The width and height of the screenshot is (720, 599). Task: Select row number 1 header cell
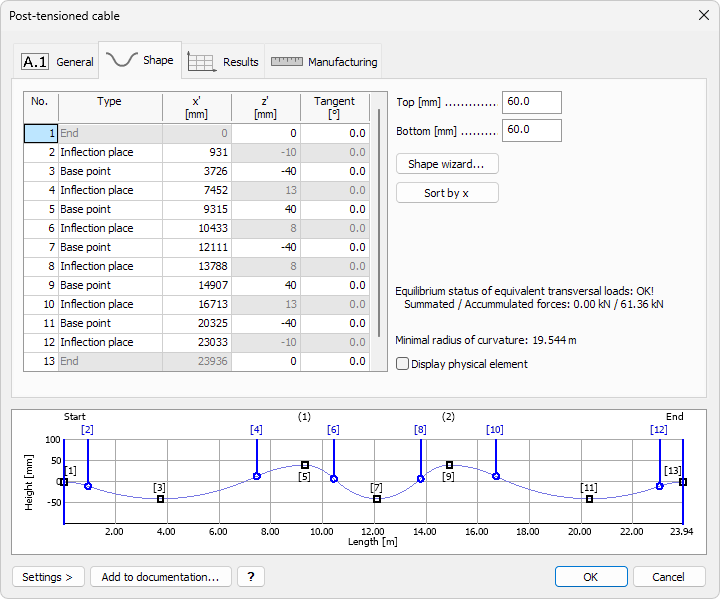click(41, 133)
